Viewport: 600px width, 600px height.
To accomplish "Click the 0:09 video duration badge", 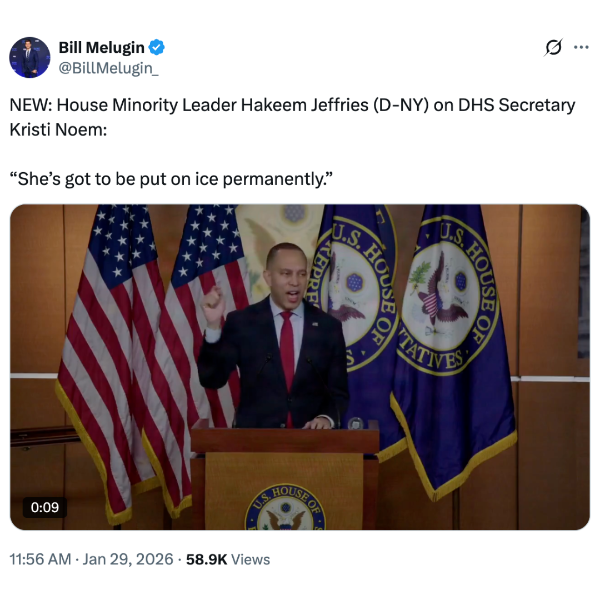I will point(45,507).
